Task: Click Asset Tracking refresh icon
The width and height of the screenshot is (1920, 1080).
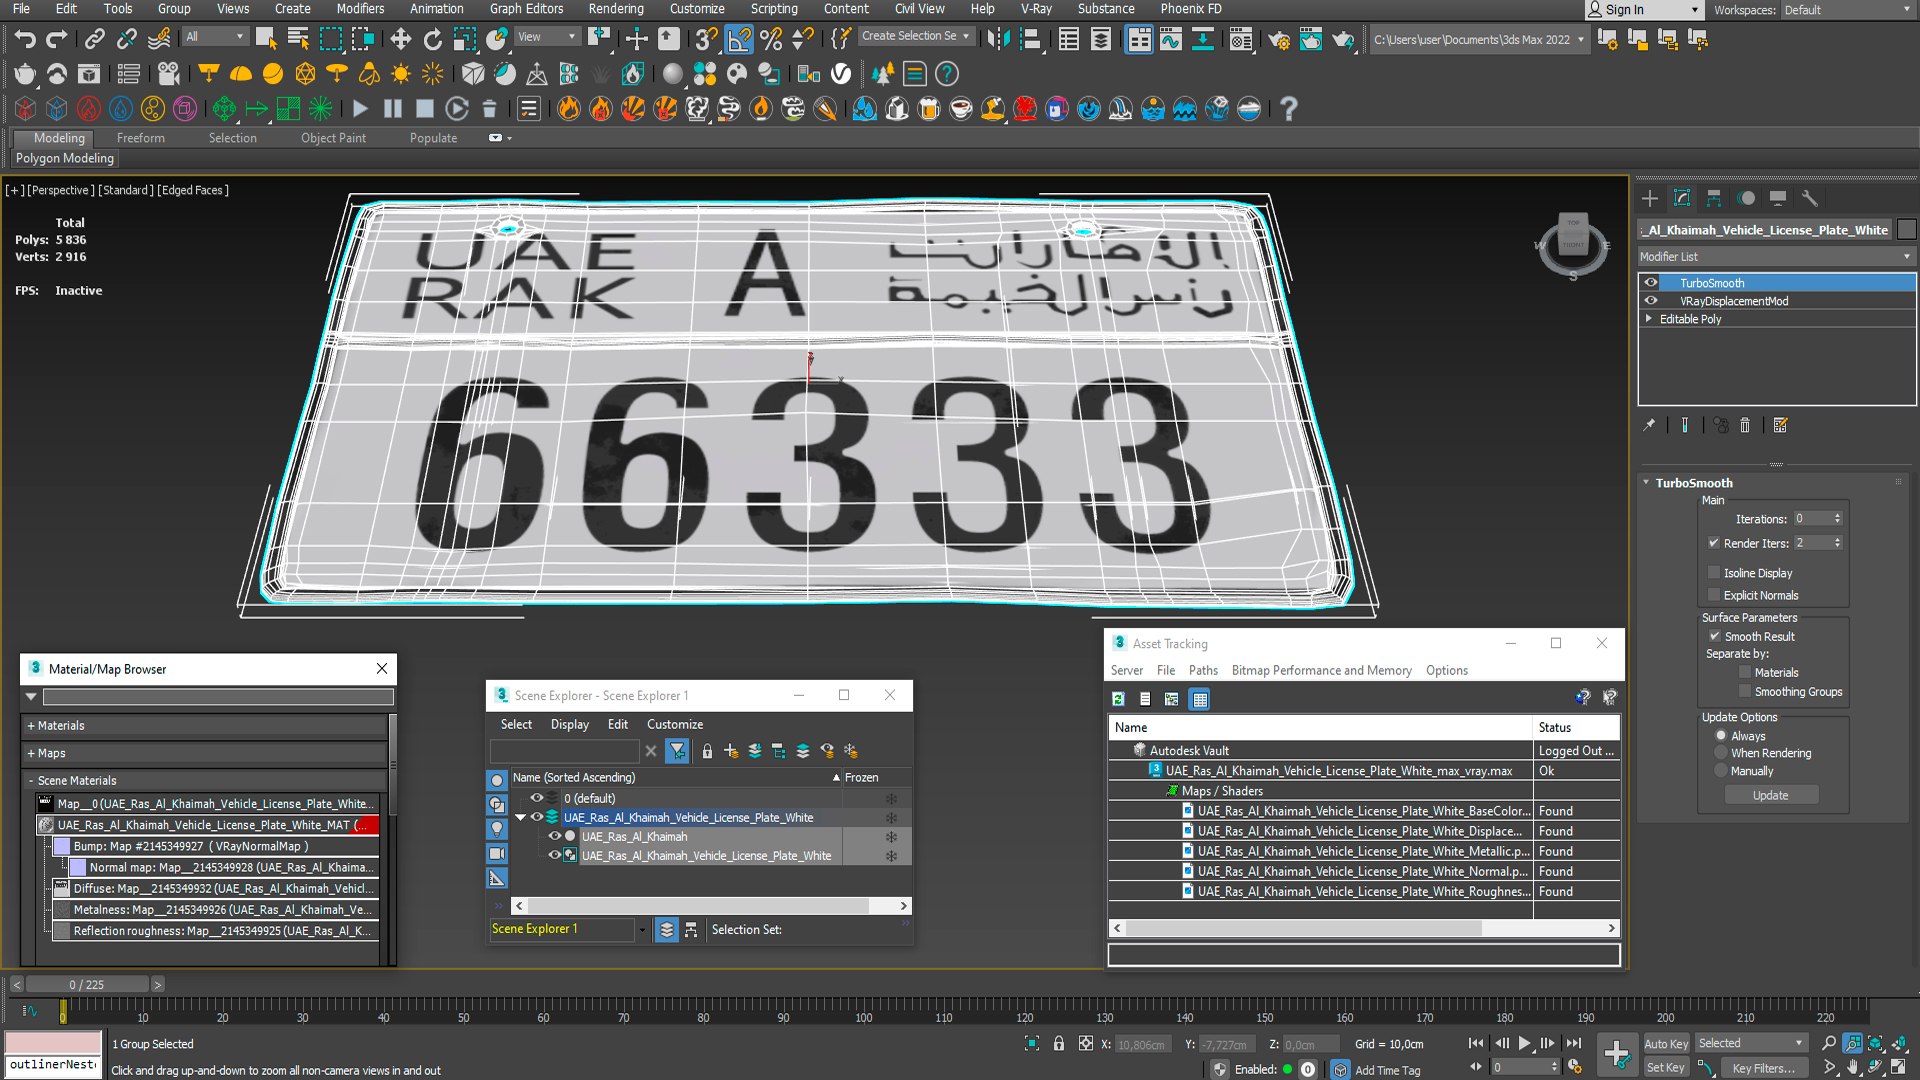Action: tap(1119, 699)
